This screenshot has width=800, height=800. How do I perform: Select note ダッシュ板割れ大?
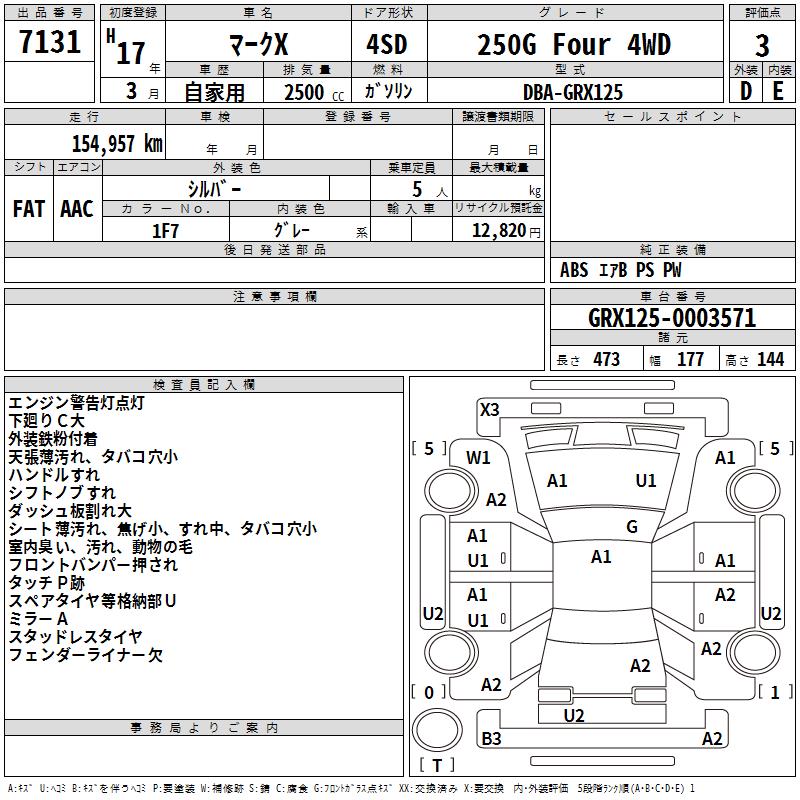70,511
